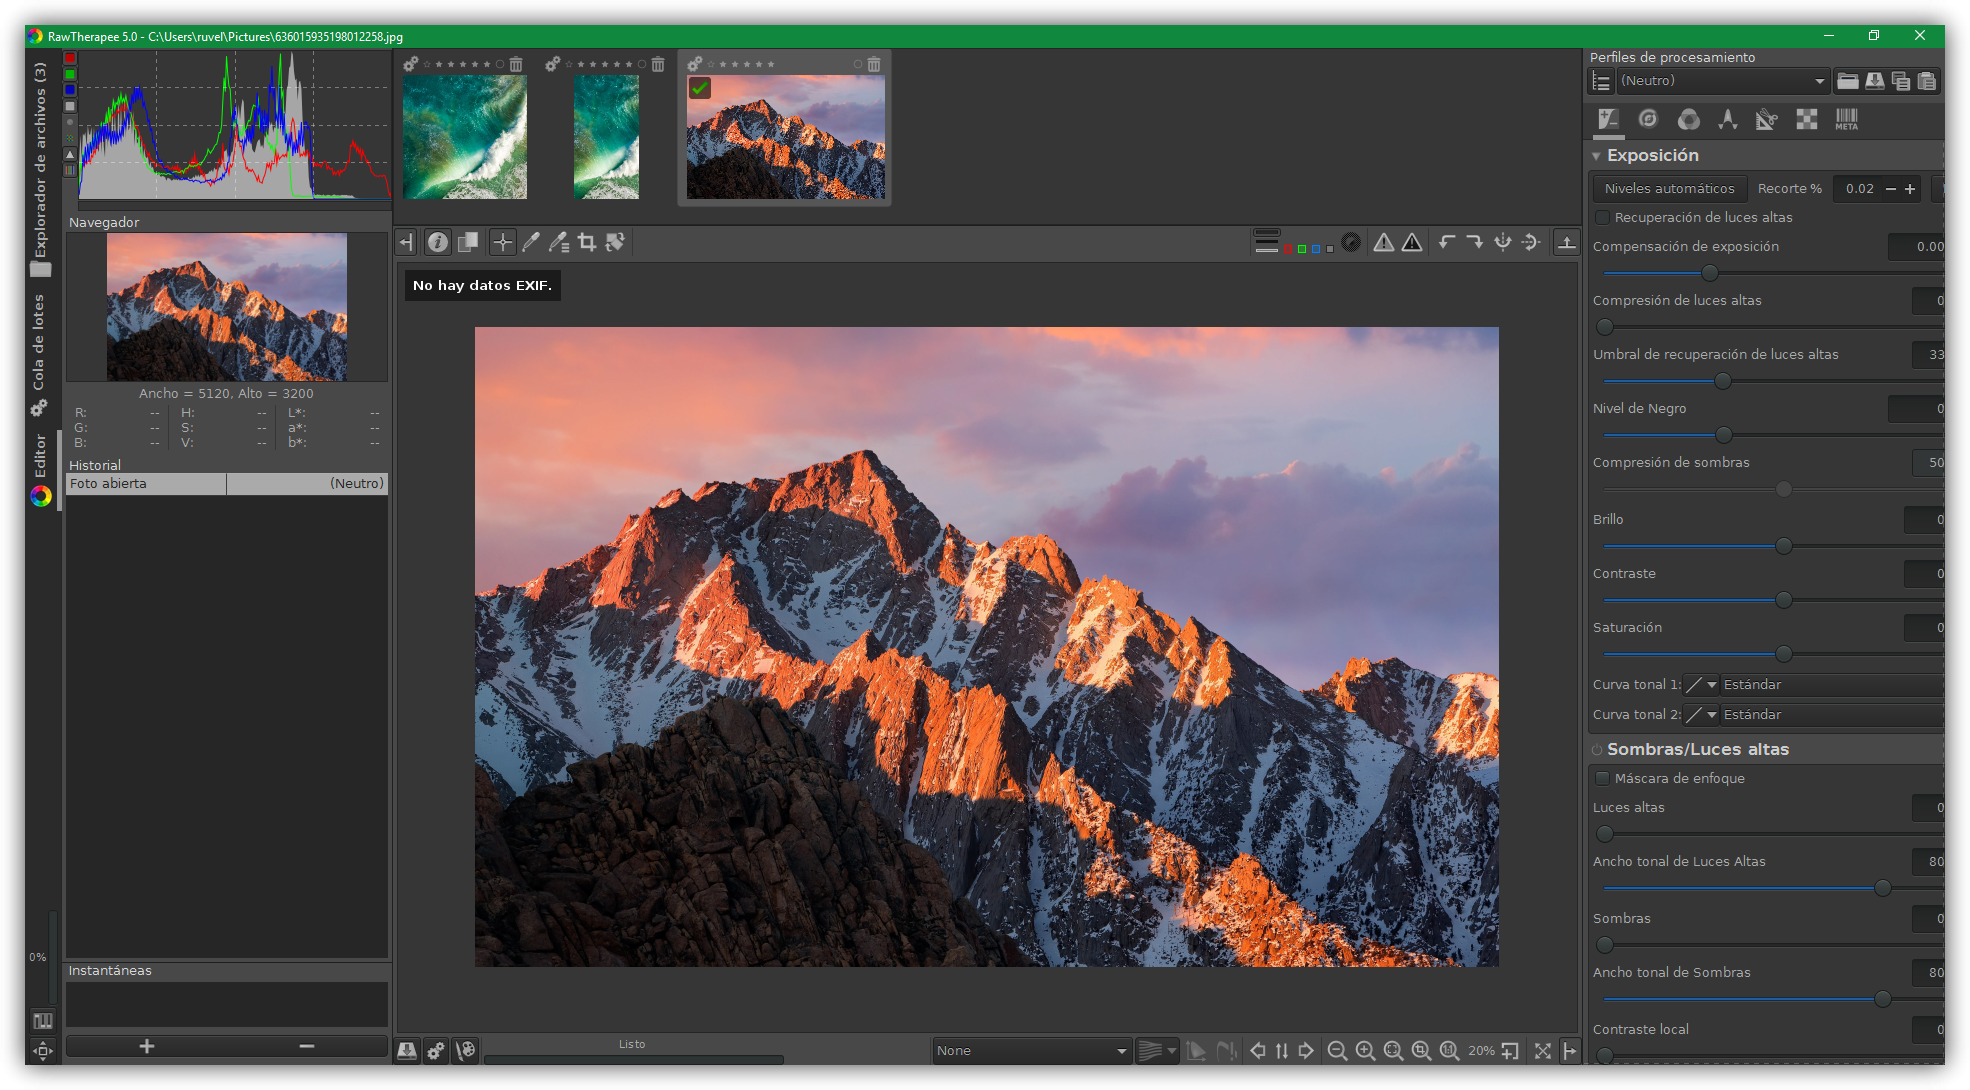Open the (Neutro) processing profile dropdown
This screenshot has height=1090, width=1970.
click(x=1724, y=81)
